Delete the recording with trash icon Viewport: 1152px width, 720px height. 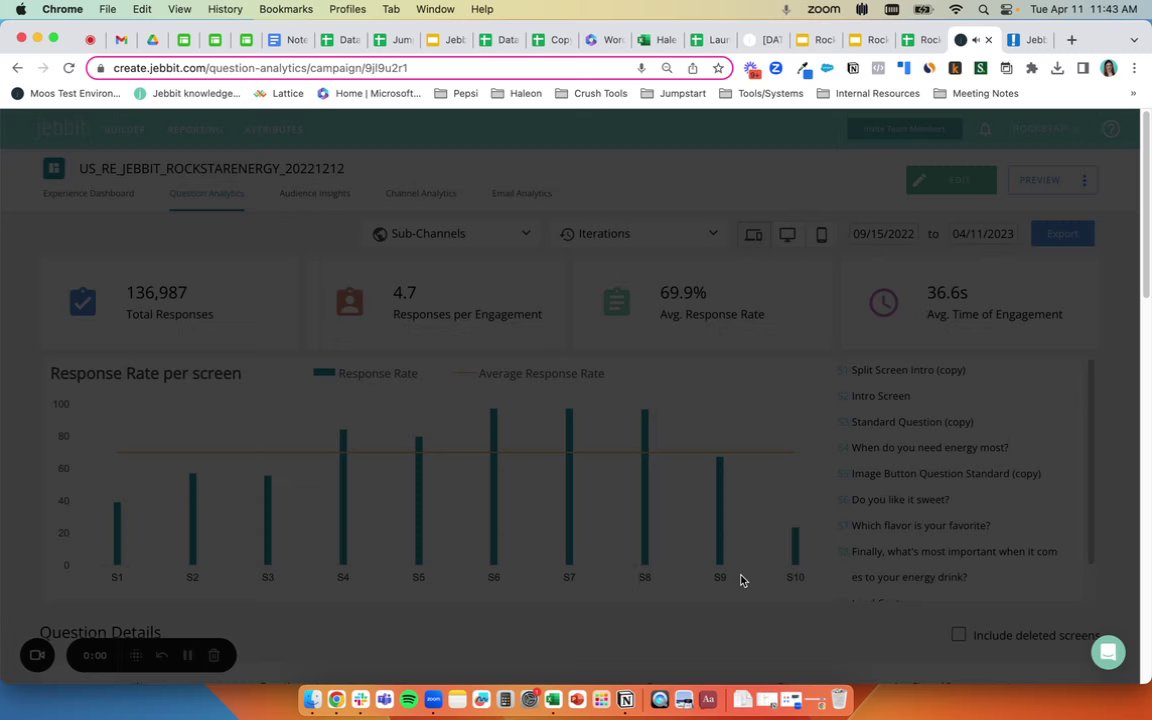[214, 655]
